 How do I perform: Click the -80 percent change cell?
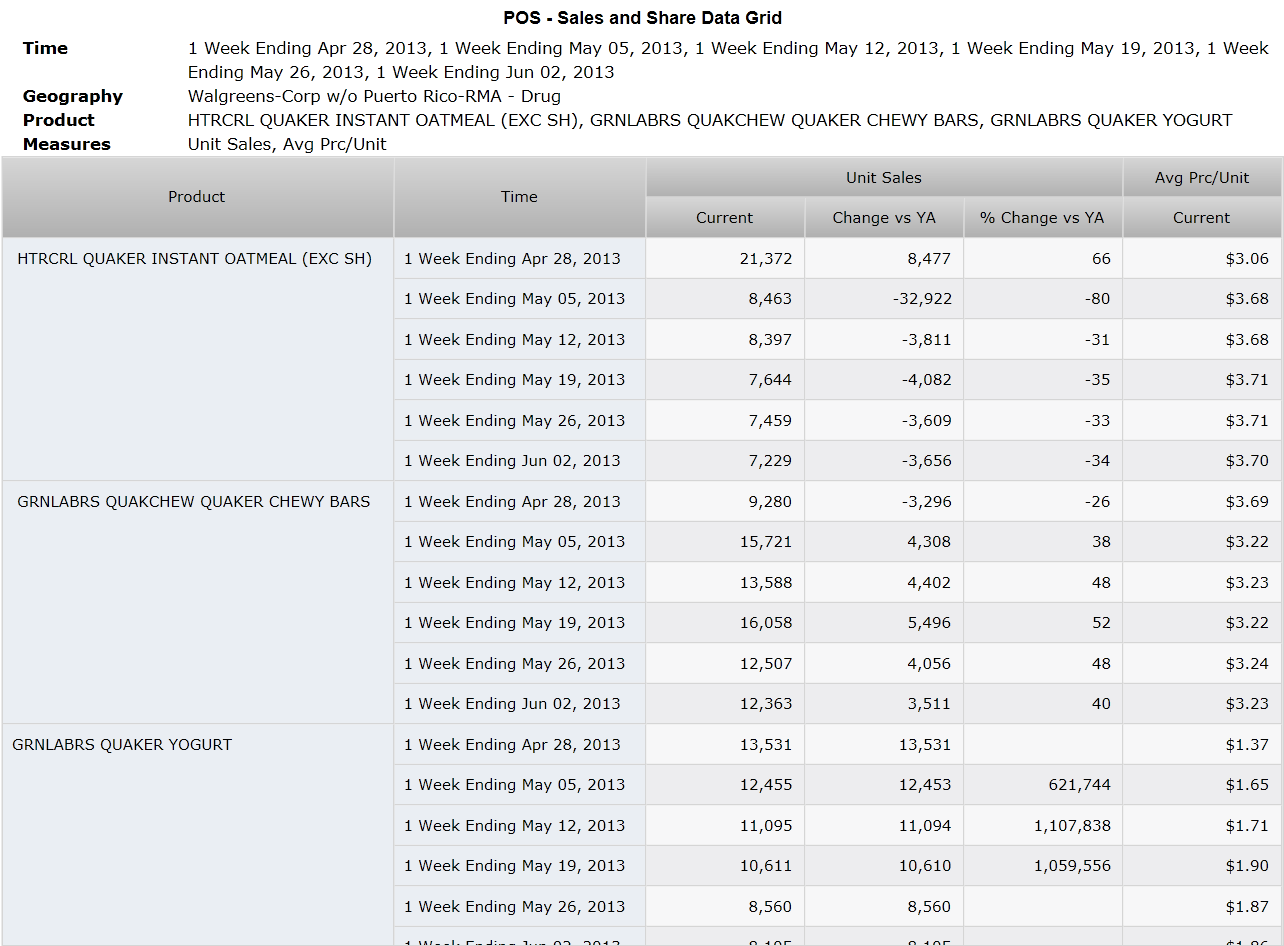pyautogui.click(x=1043, y=299)
